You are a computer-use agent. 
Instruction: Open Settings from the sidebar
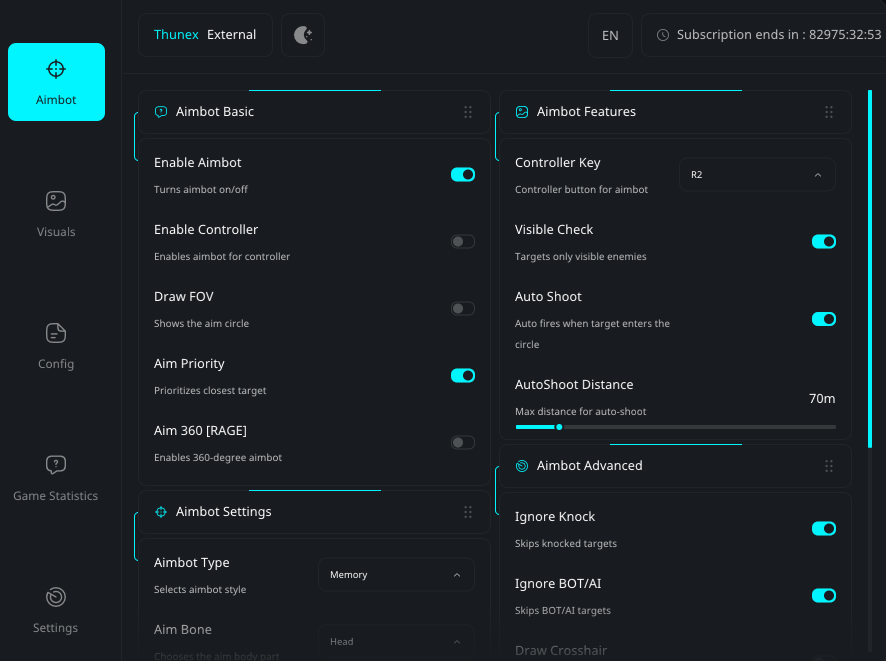(56, 609)
